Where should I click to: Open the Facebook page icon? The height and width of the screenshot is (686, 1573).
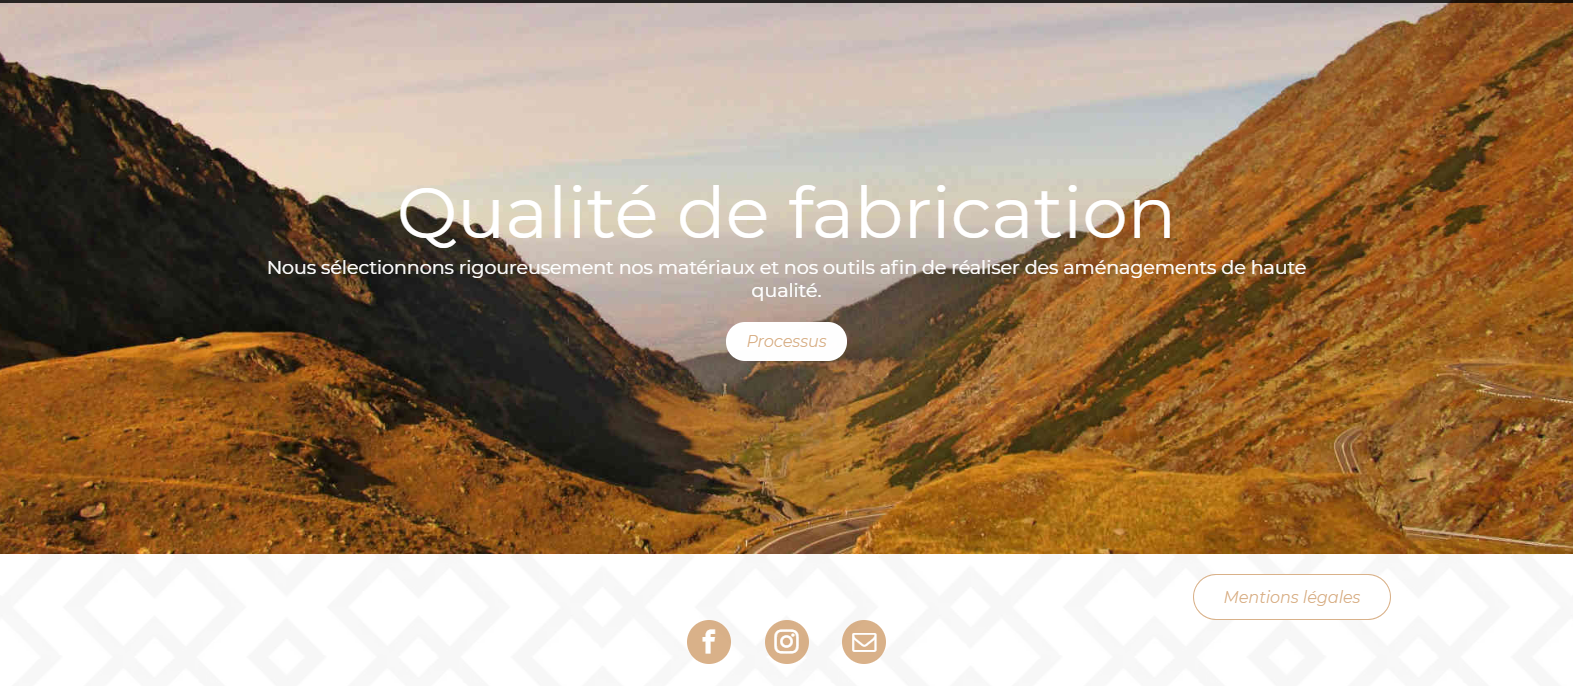(709, 642)
